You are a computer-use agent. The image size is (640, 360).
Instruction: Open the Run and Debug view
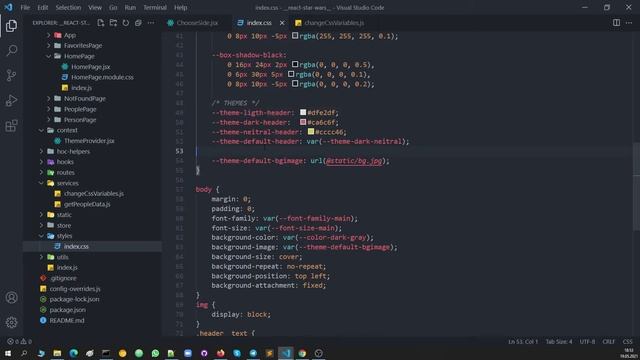pyautogui.click(x=11, y=100)
